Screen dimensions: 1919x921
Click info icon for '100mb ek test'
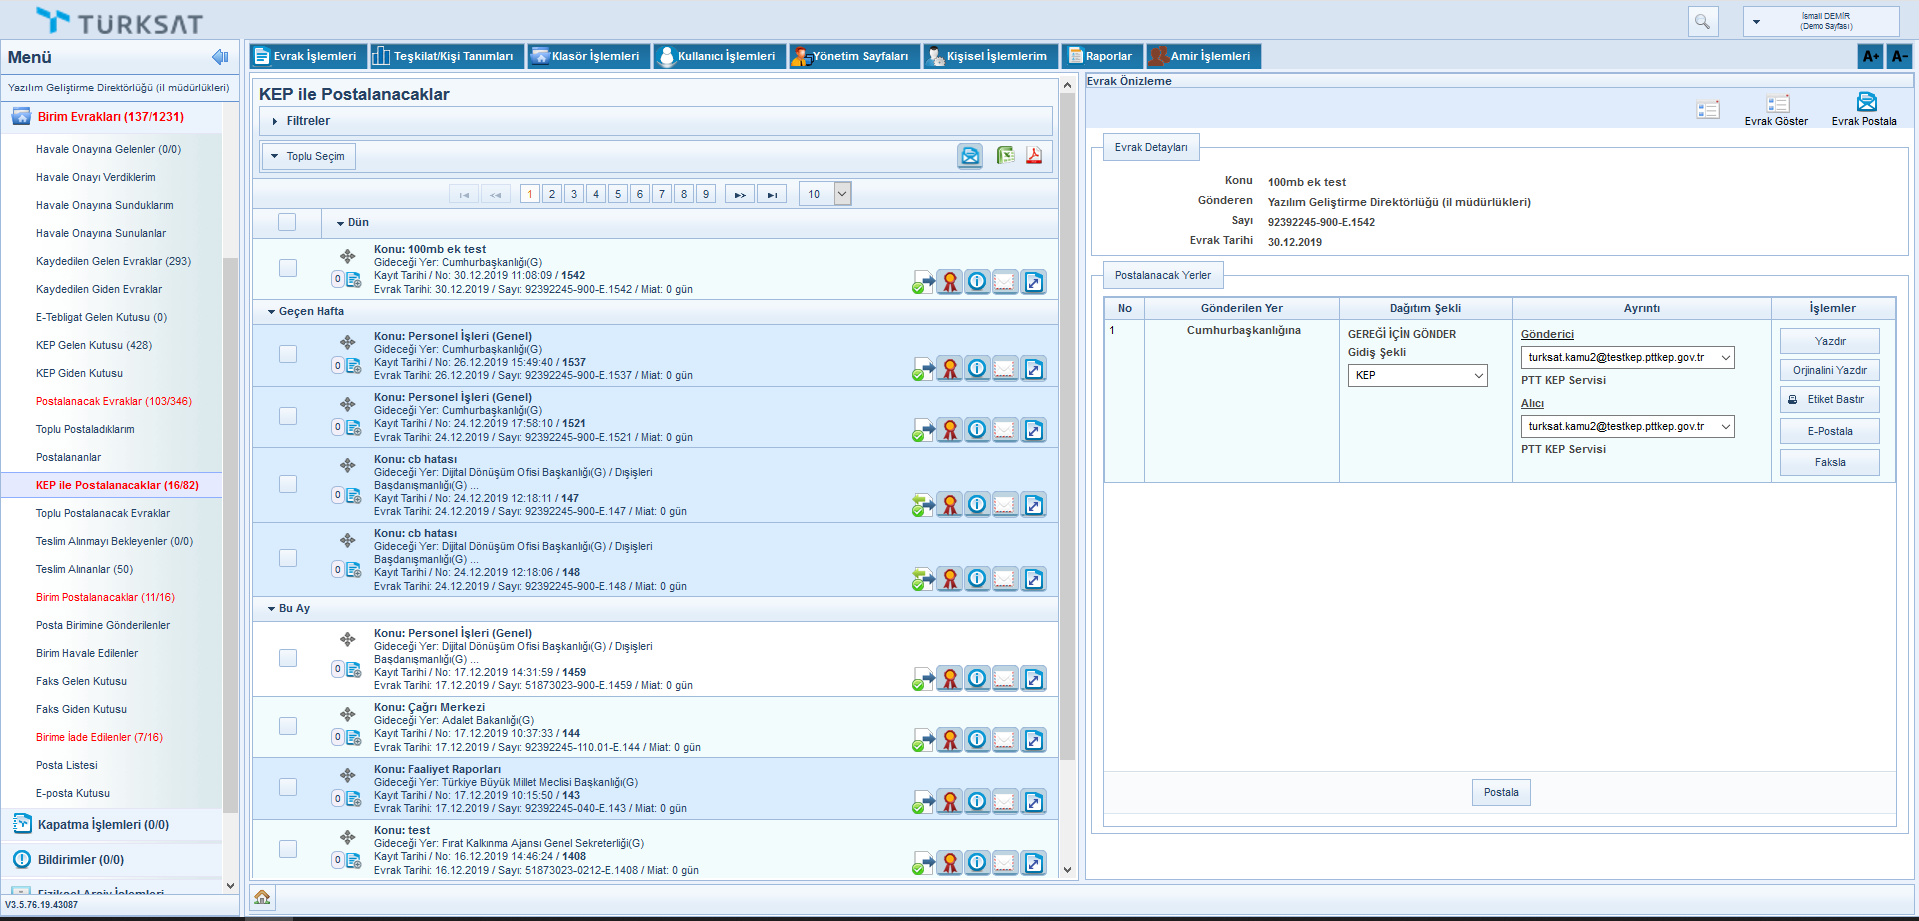coord(977,282)
